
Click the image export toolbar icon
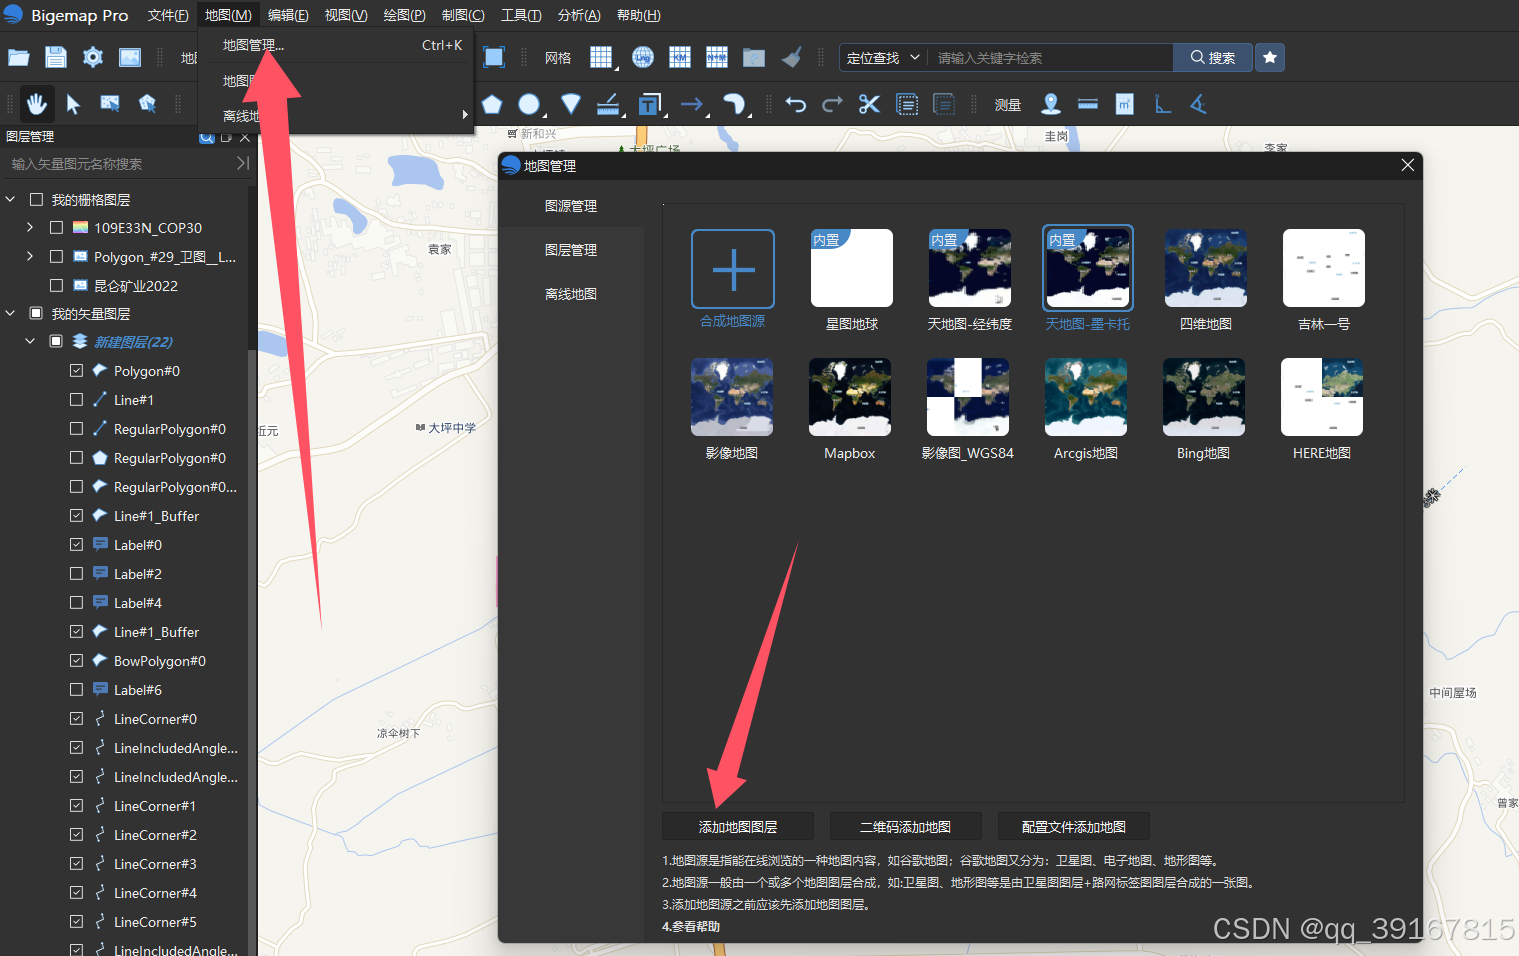pyautogui.click(x=130, y=57)
